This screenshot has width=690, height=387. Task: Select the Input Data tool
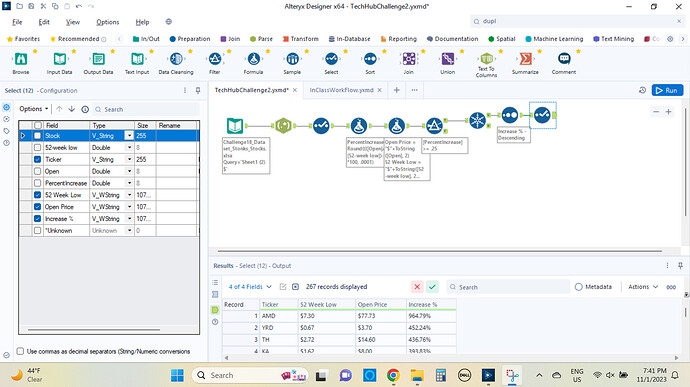[59, 59]
